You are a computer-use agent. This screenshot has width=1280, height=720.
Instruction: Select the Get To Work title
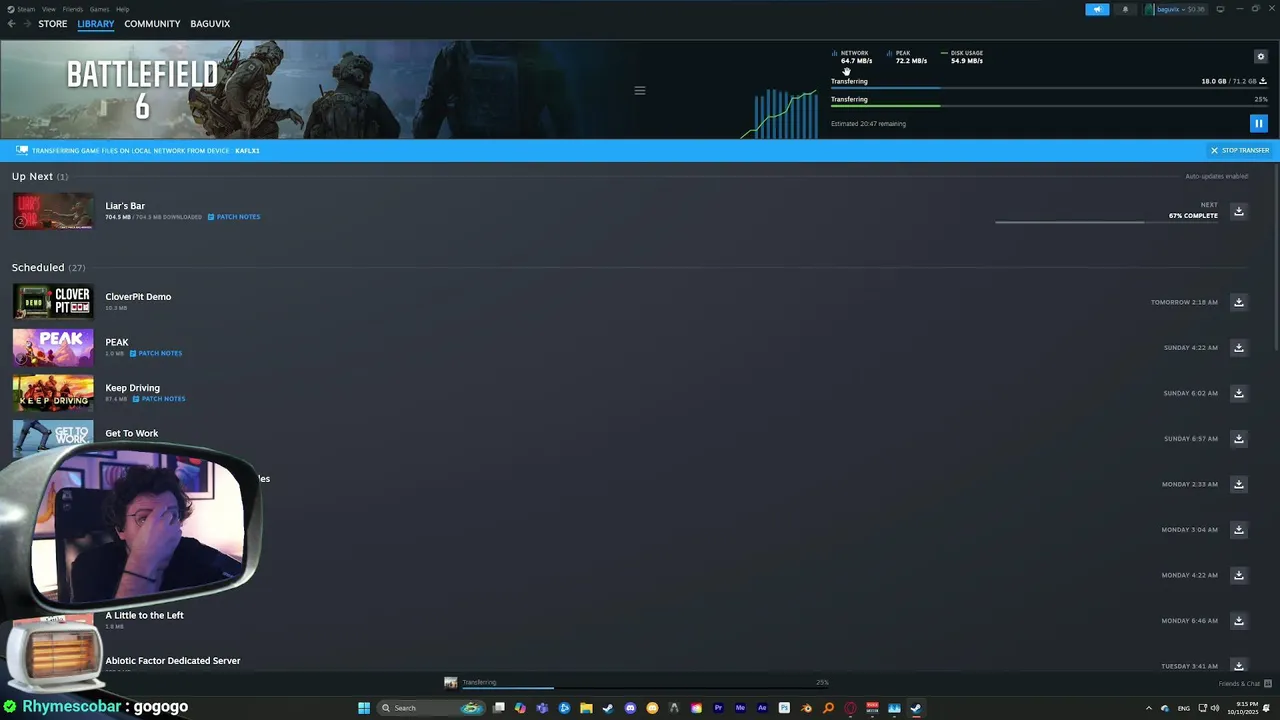pyautogui.click(x=132, y=433)
